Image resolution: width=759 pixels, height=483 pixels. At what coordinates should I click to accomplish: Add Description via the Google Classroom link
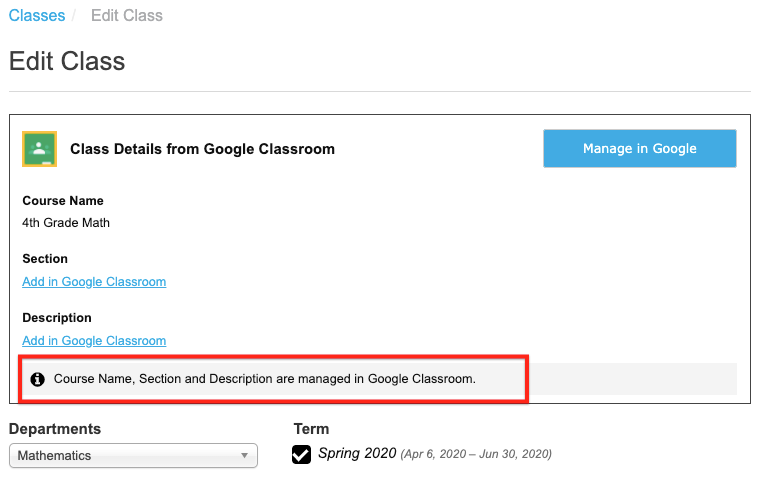tap(94, 341)
